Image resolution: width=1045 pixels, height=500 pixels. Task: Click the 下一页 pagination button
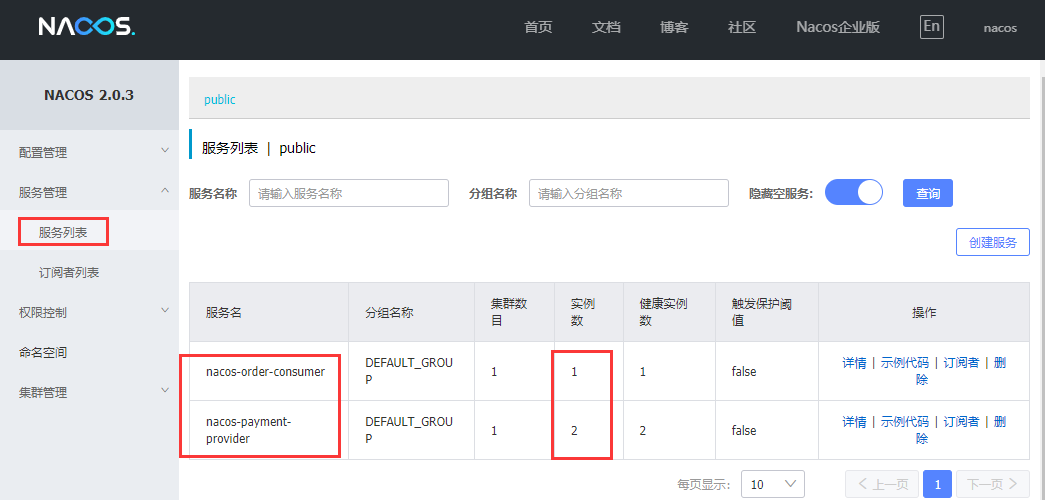pos(992,484)
